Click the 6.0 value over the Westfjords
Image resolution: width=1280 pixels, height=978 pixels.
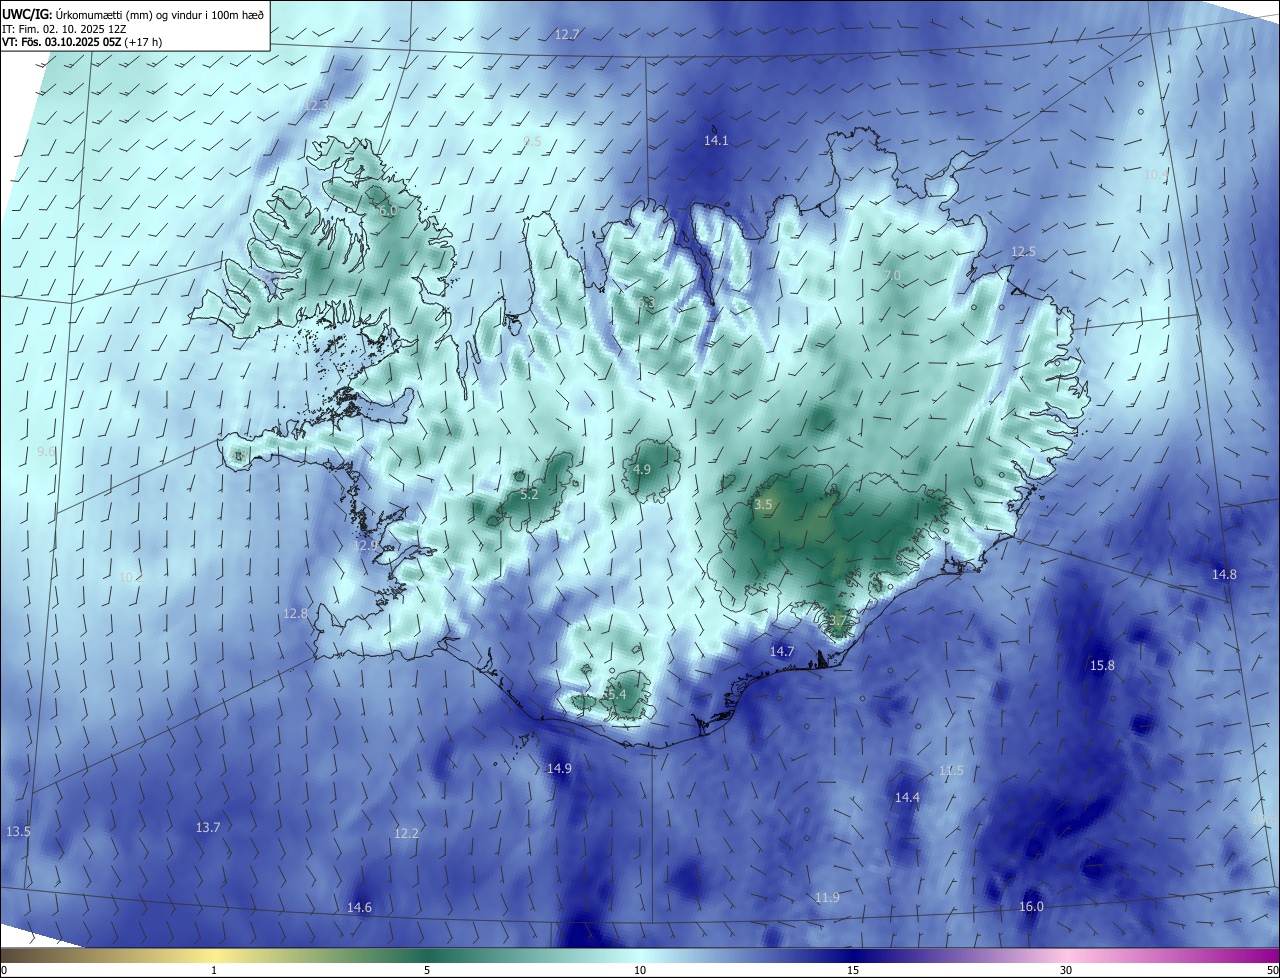(387, 211)
